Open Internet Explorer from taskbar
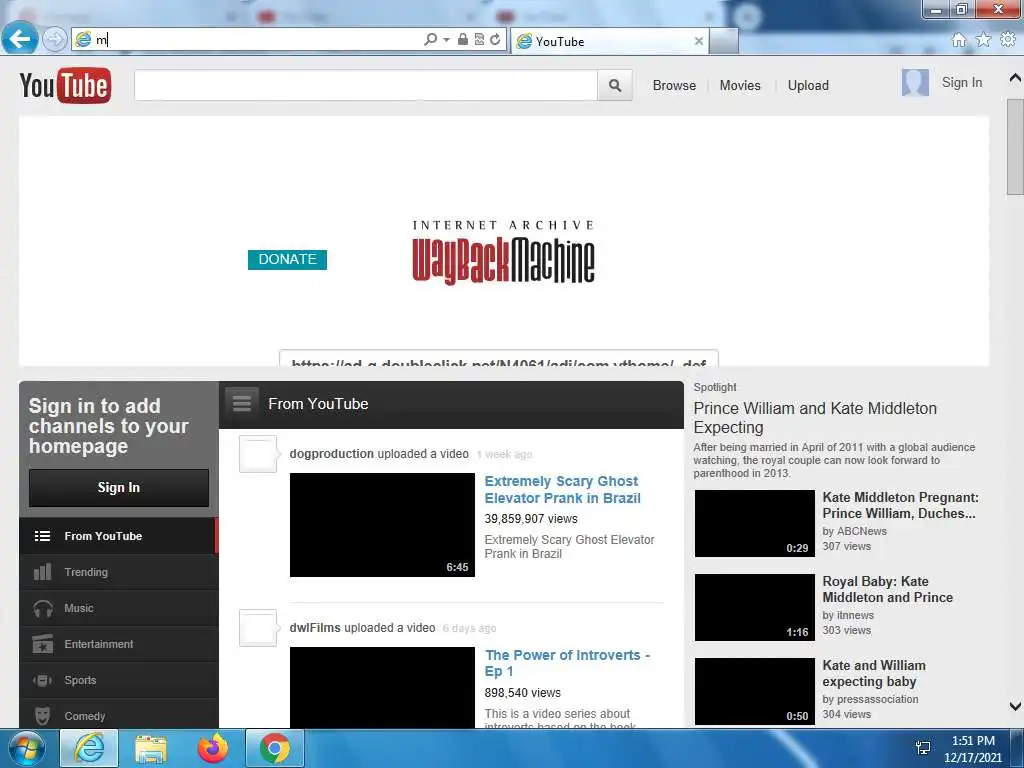The image size is (1024, 768). pyautogui.click(x=89, y=748)
